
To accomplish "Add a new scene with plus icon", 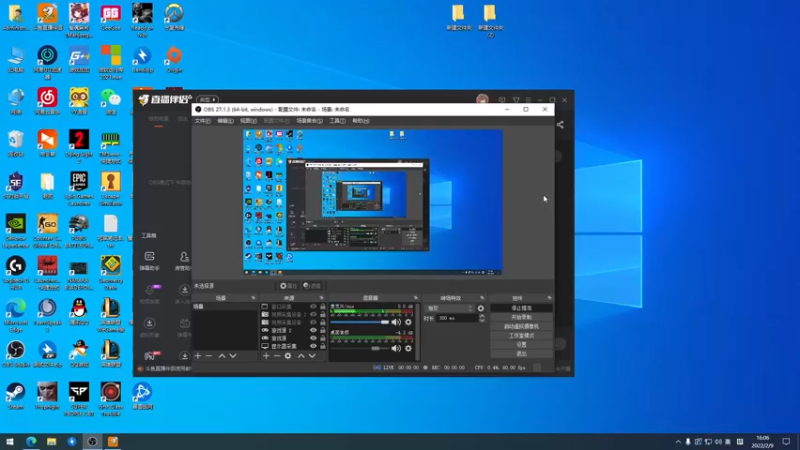I will 198,356.
